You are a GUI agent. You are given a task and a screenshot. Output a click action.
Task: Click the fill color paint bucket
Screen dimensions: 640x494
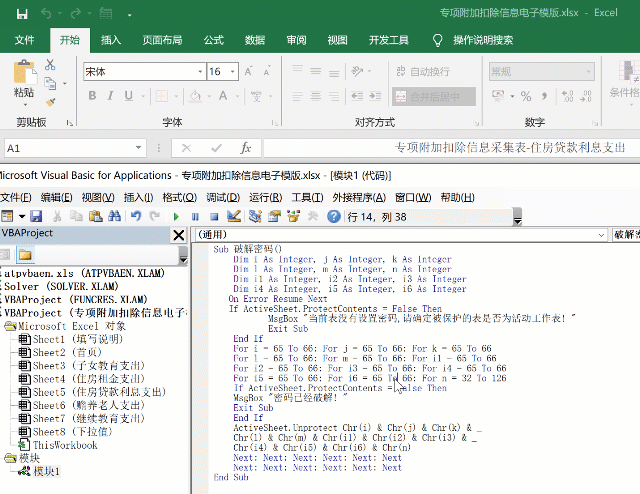(x=195, y=96)
